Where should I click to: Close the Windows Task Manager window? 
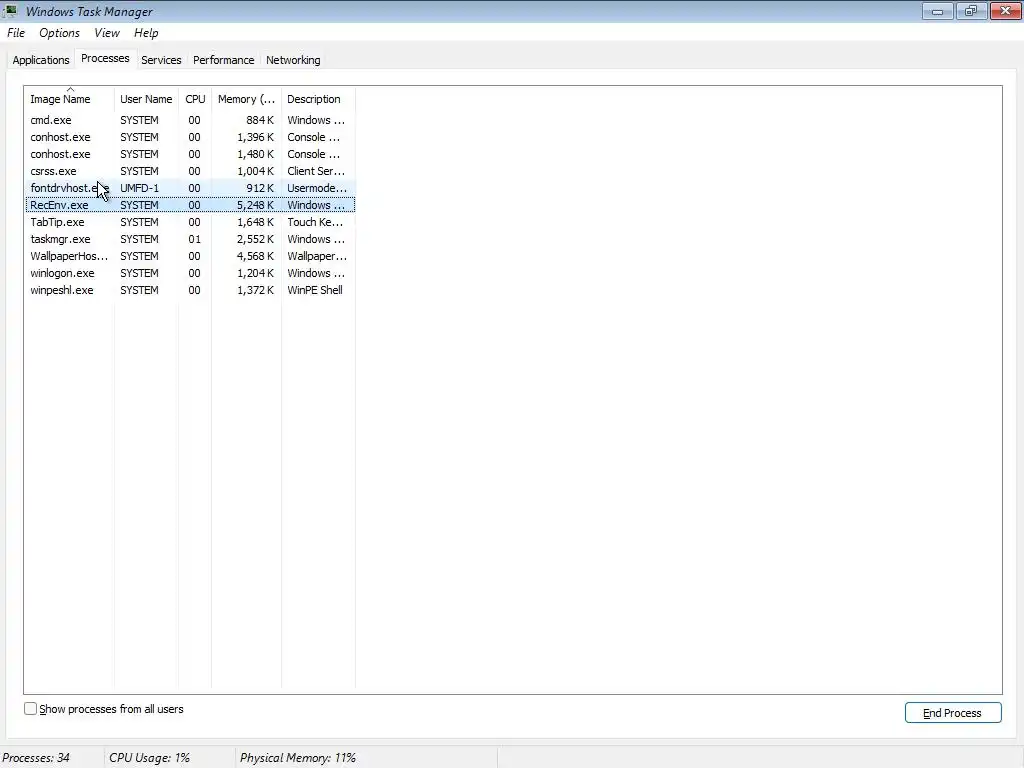point(1006,11)
